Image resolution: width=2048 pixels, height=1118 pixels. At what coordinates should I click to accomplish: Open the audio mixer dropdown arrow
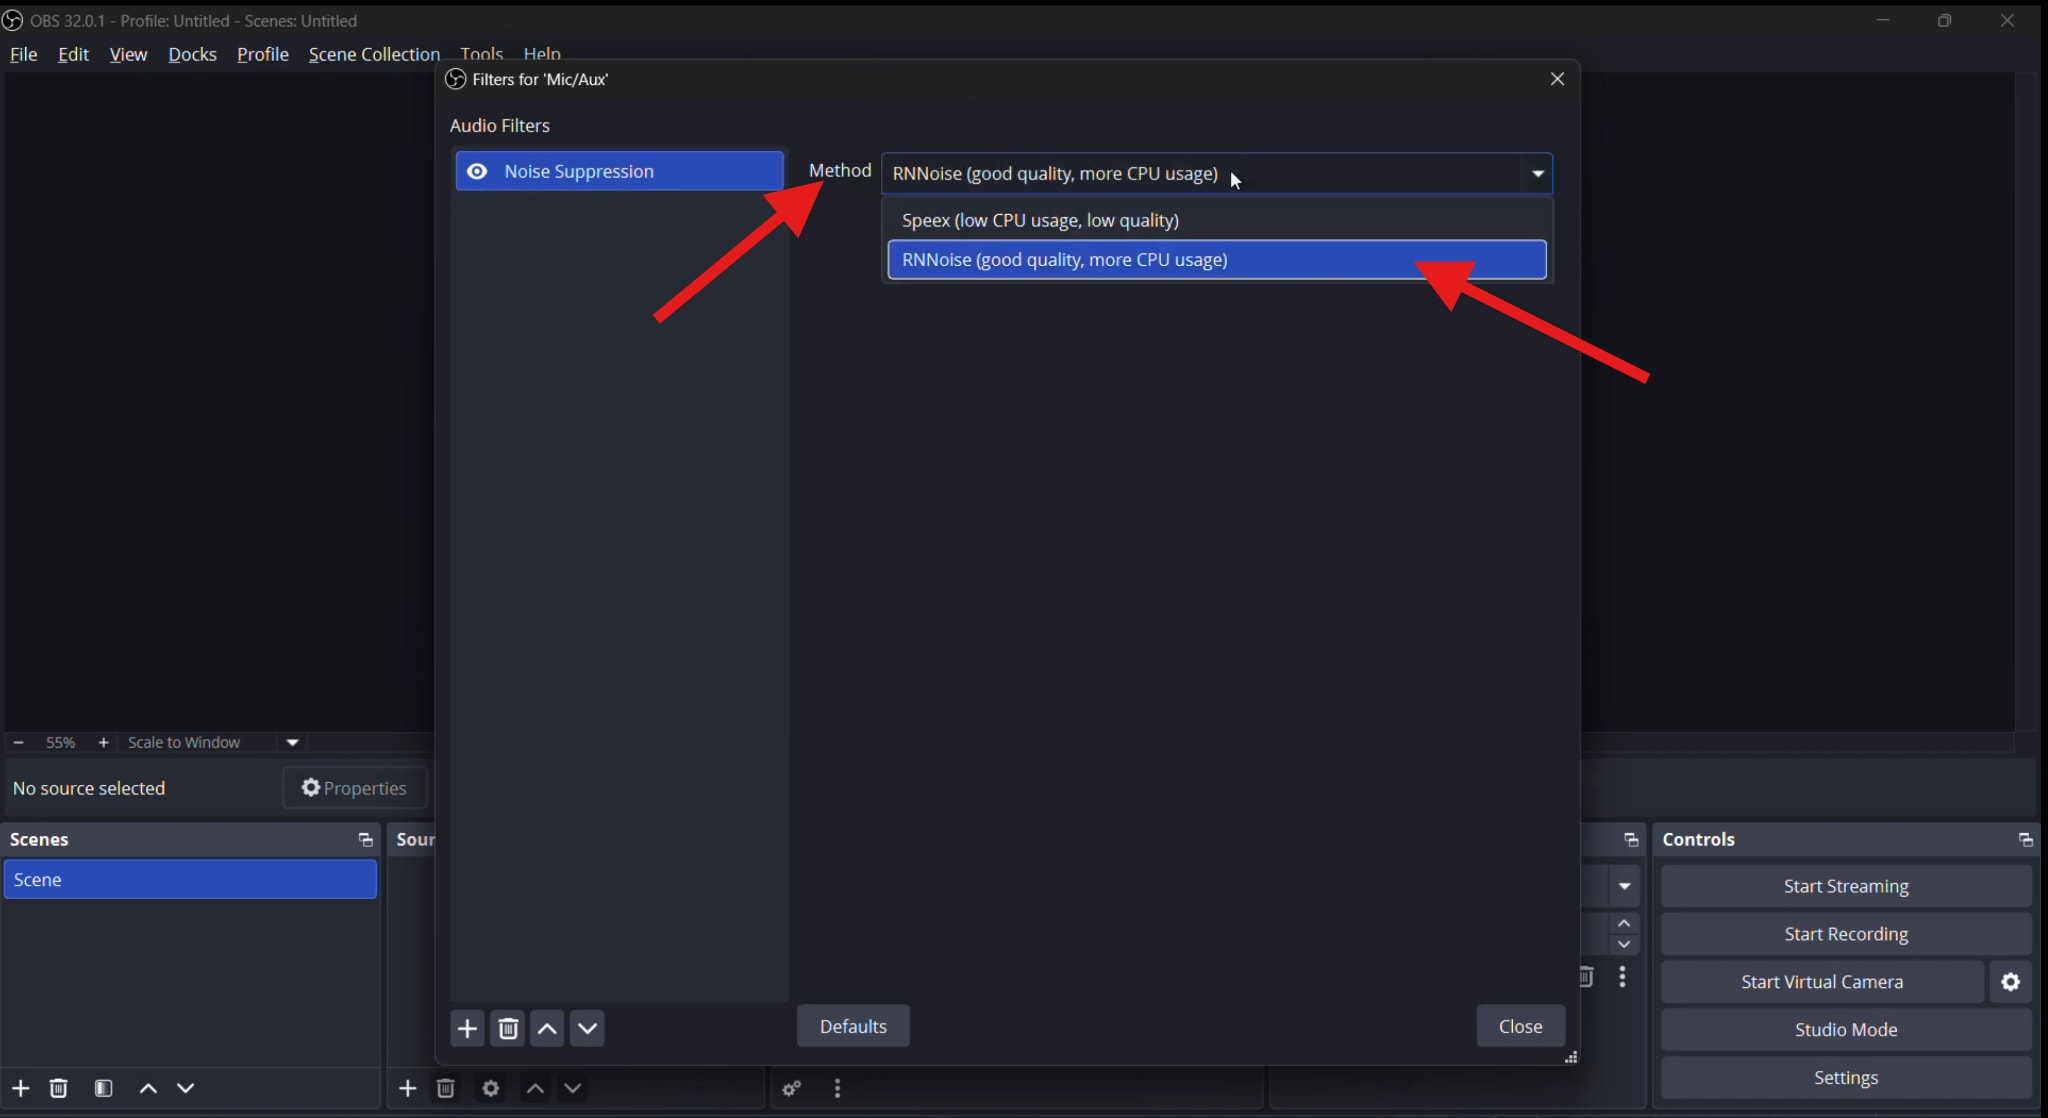point(1624,886)
